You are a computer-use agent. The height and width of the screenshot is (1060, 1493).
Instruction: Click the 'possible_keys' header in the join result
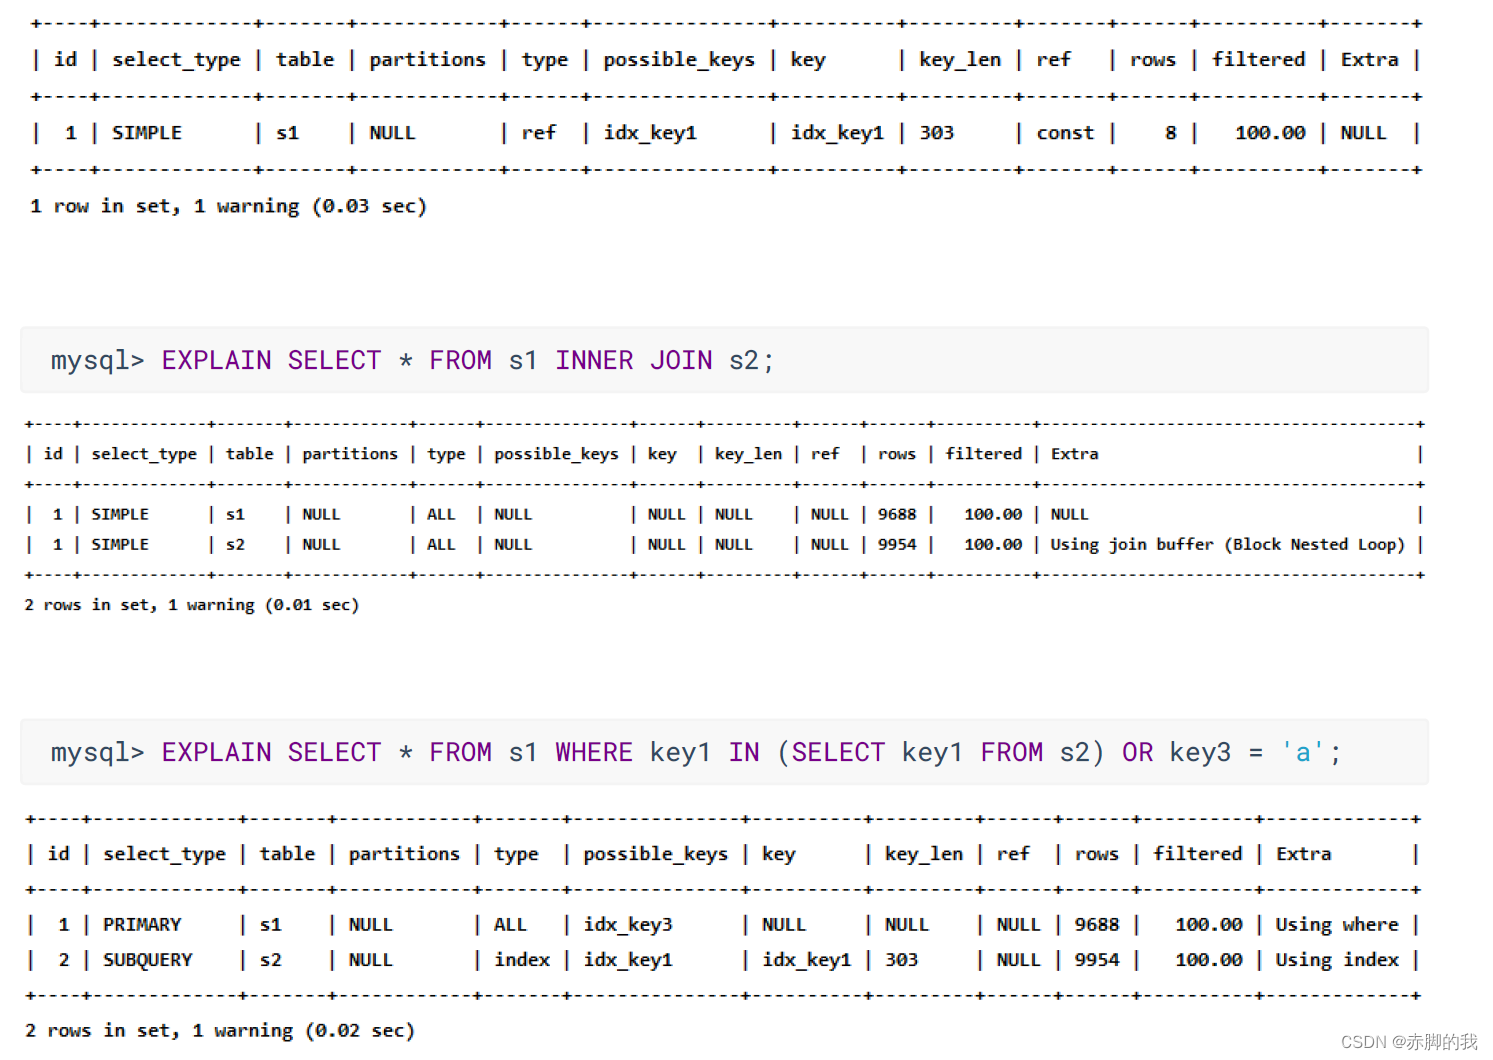556,454
